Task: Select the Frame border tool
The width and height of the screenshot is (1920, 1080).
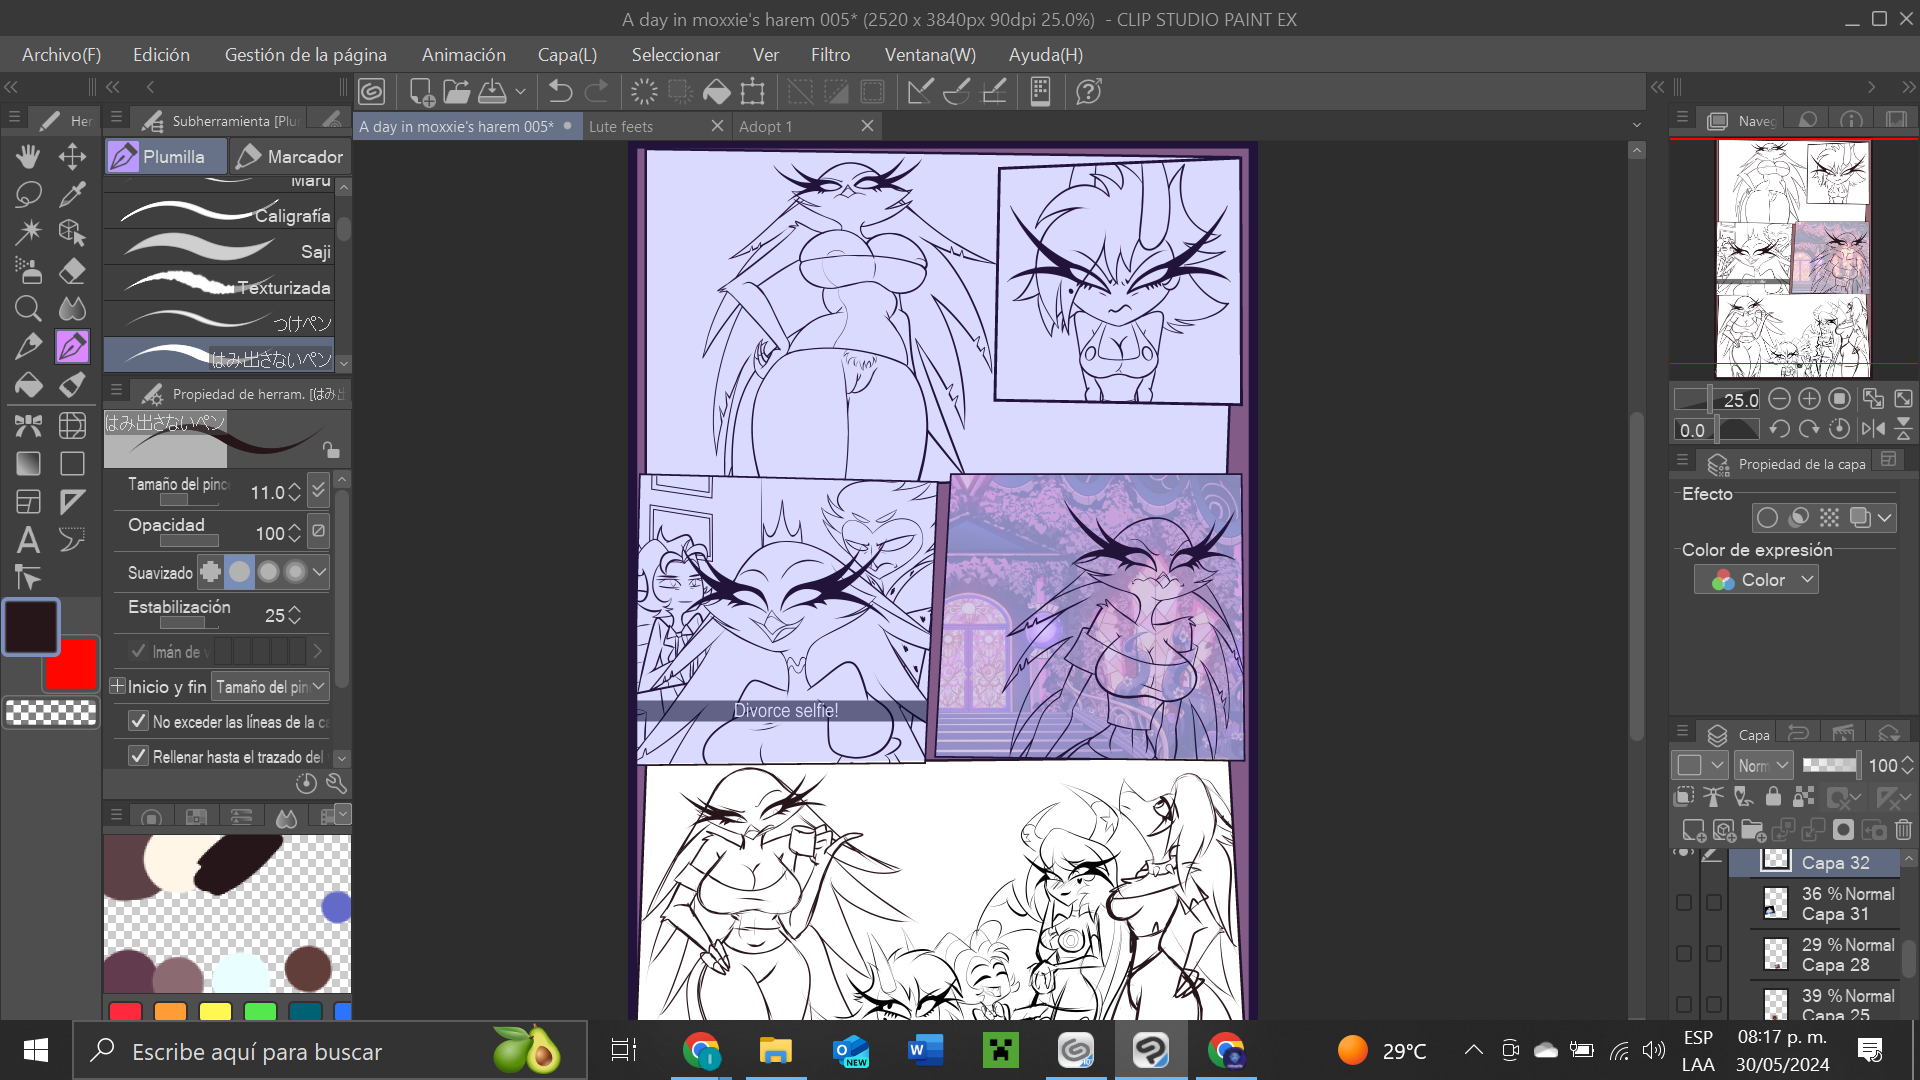Action: 28,502
